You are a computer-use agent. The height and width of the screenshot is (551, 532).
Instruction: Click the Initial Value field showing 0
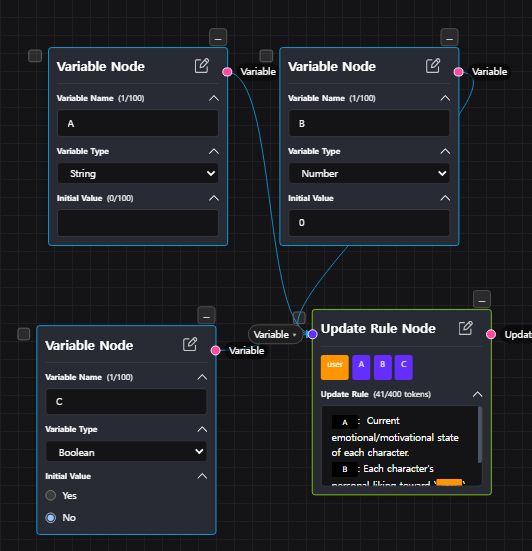pos(369,223)
